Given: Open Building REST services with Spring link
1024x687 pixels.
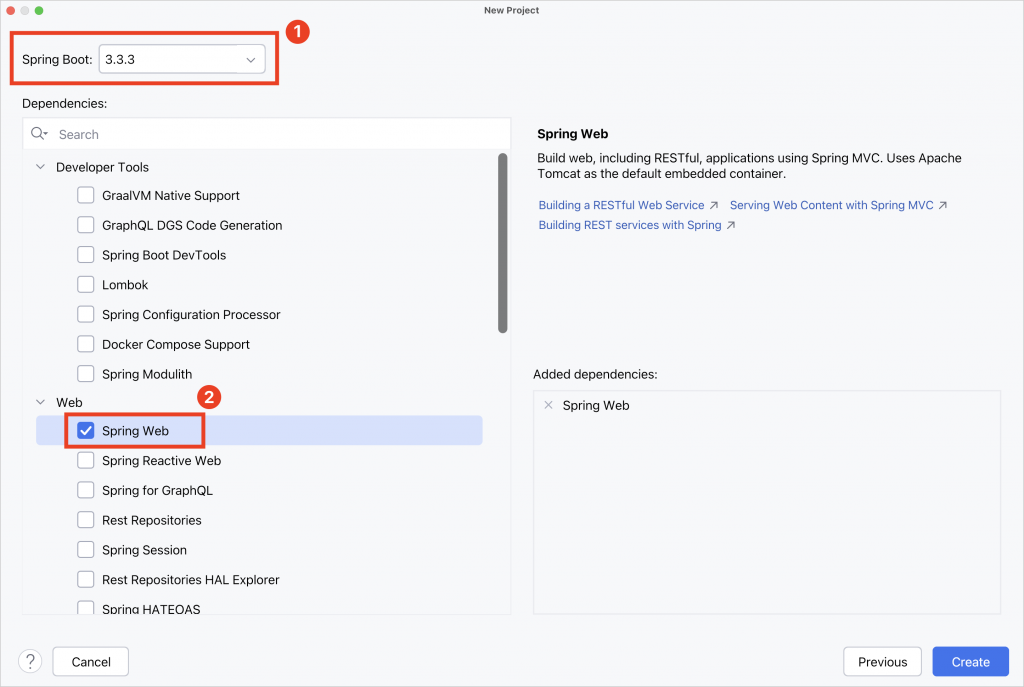Looking at the screenshot, I should click(x=630, y=225).
